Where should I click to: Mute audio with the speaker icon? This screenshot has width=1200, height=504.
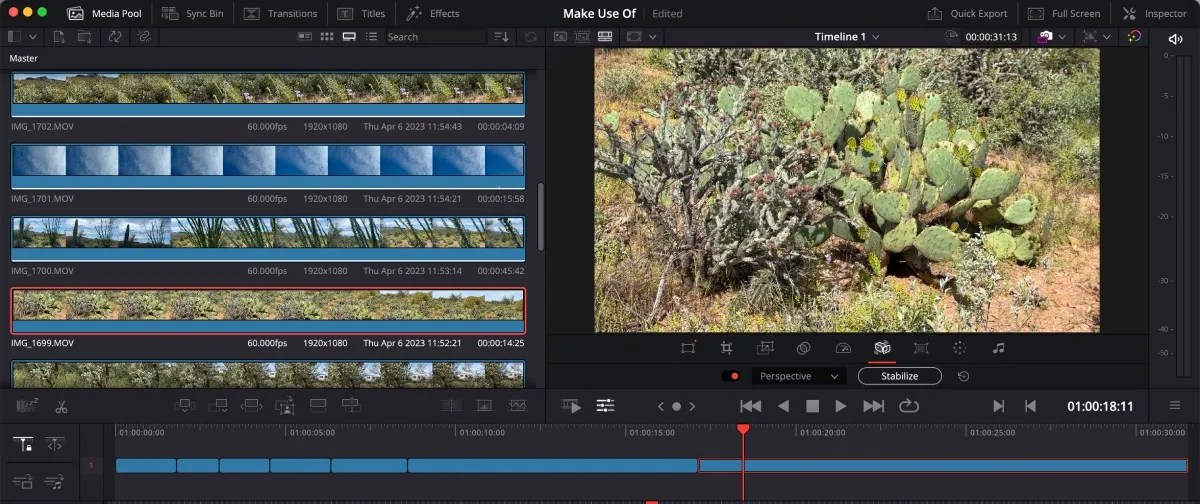[x=1174, y=38]
